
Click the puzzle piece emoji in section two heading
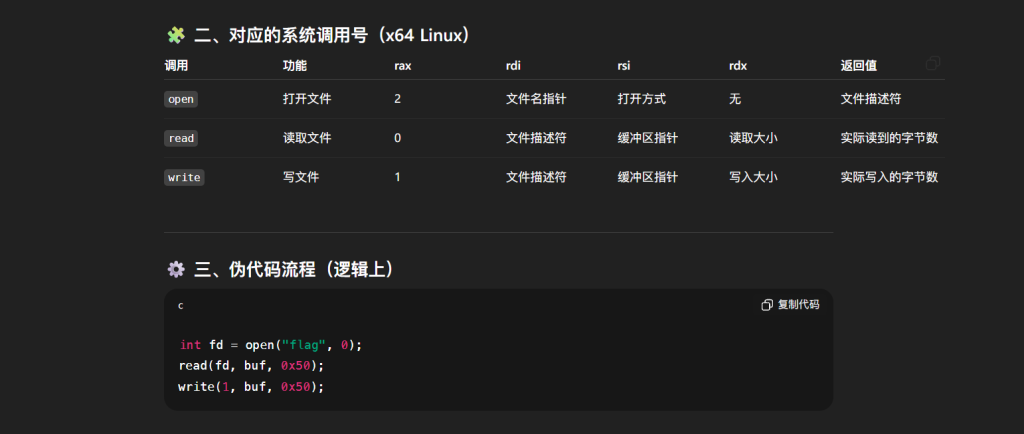click(x=176, y=36)
